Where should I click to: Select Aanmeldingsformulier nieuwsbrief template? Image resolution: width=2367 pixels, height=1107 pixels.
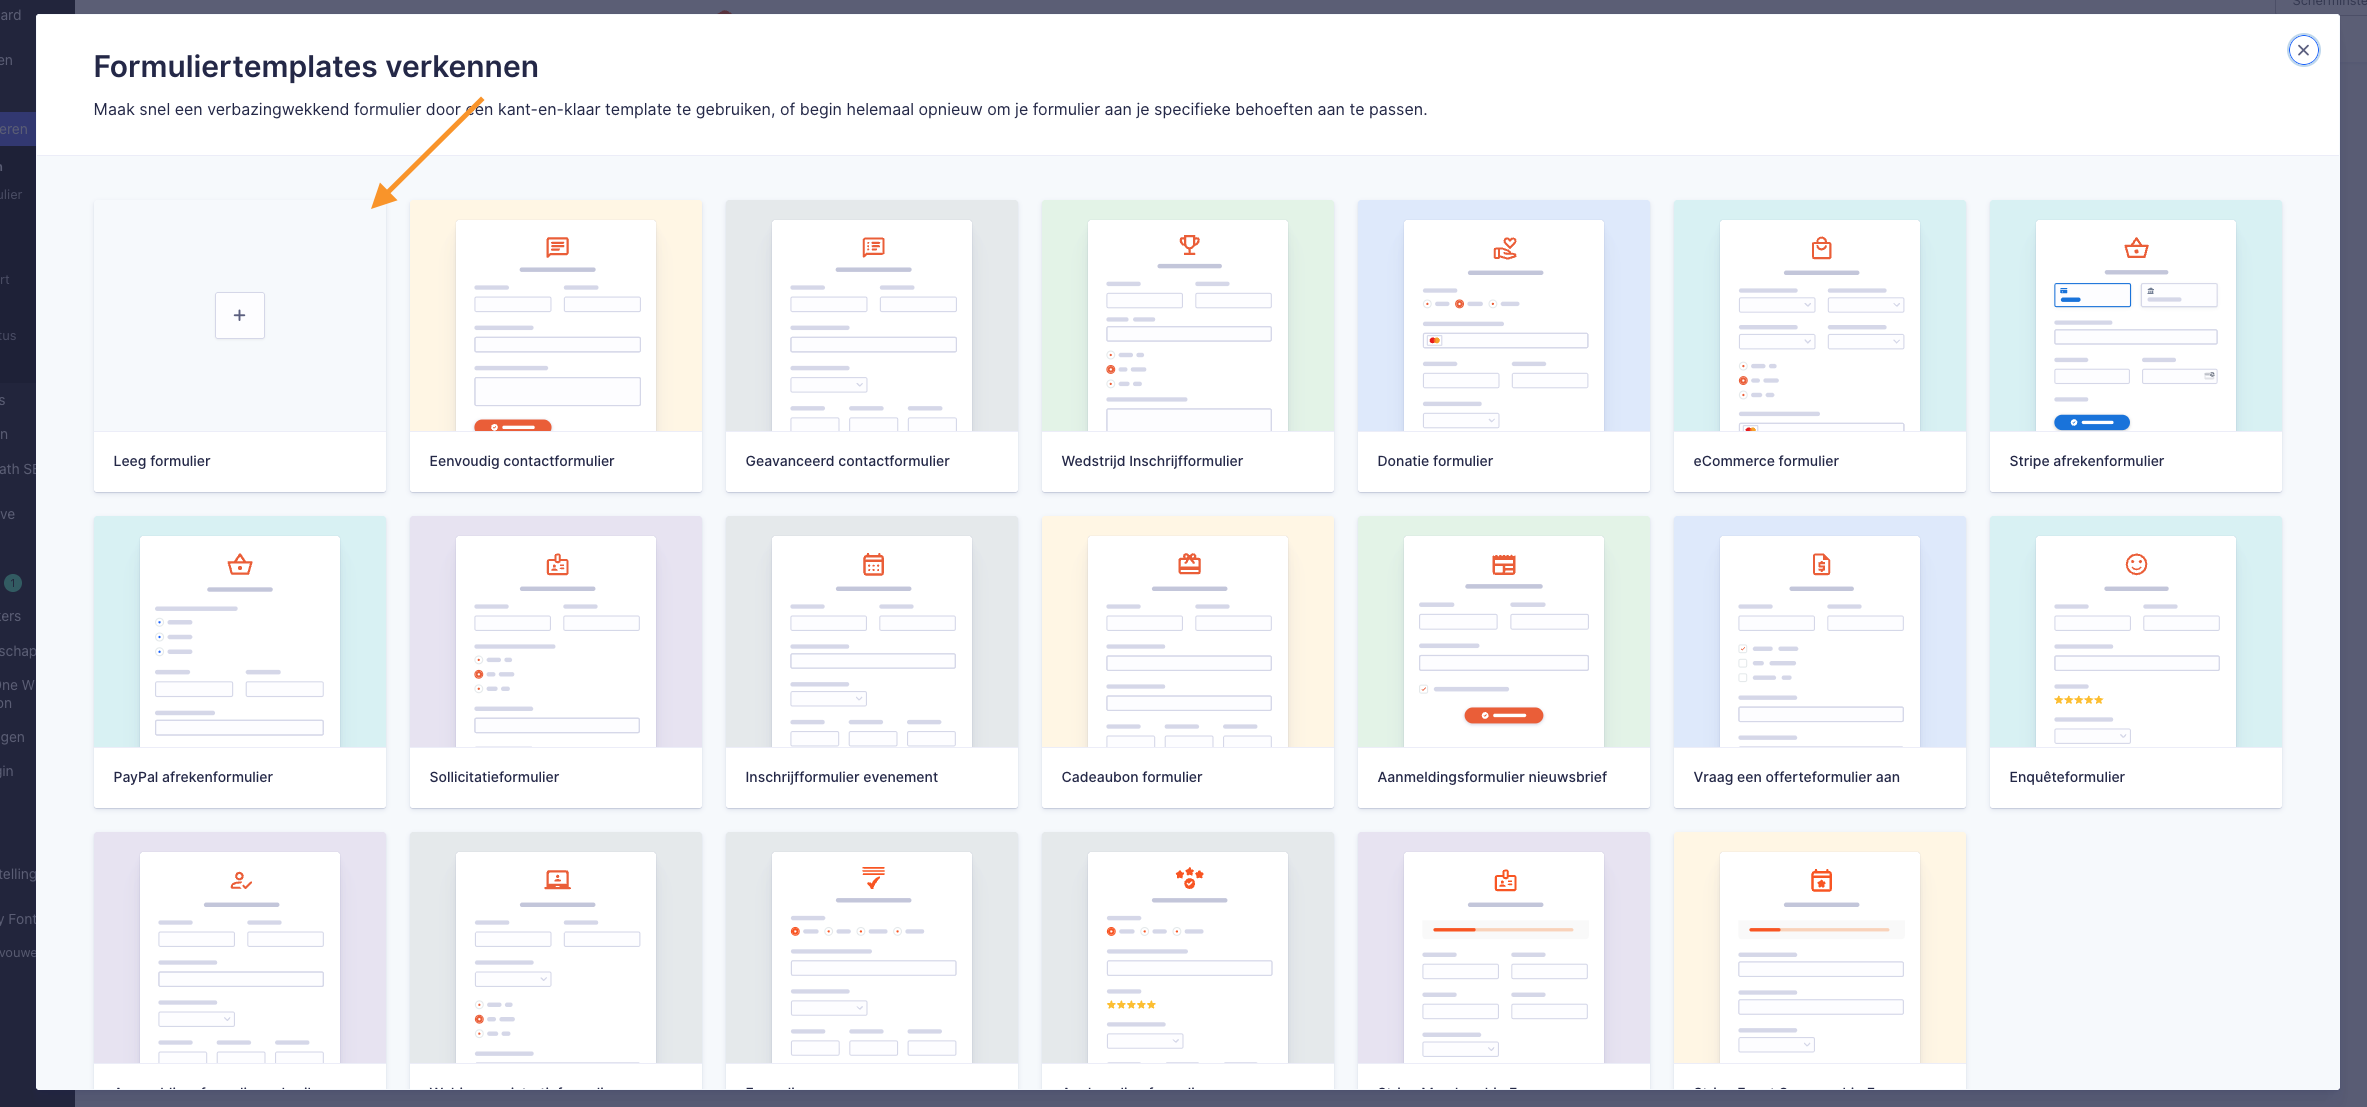click(1504, 661)
